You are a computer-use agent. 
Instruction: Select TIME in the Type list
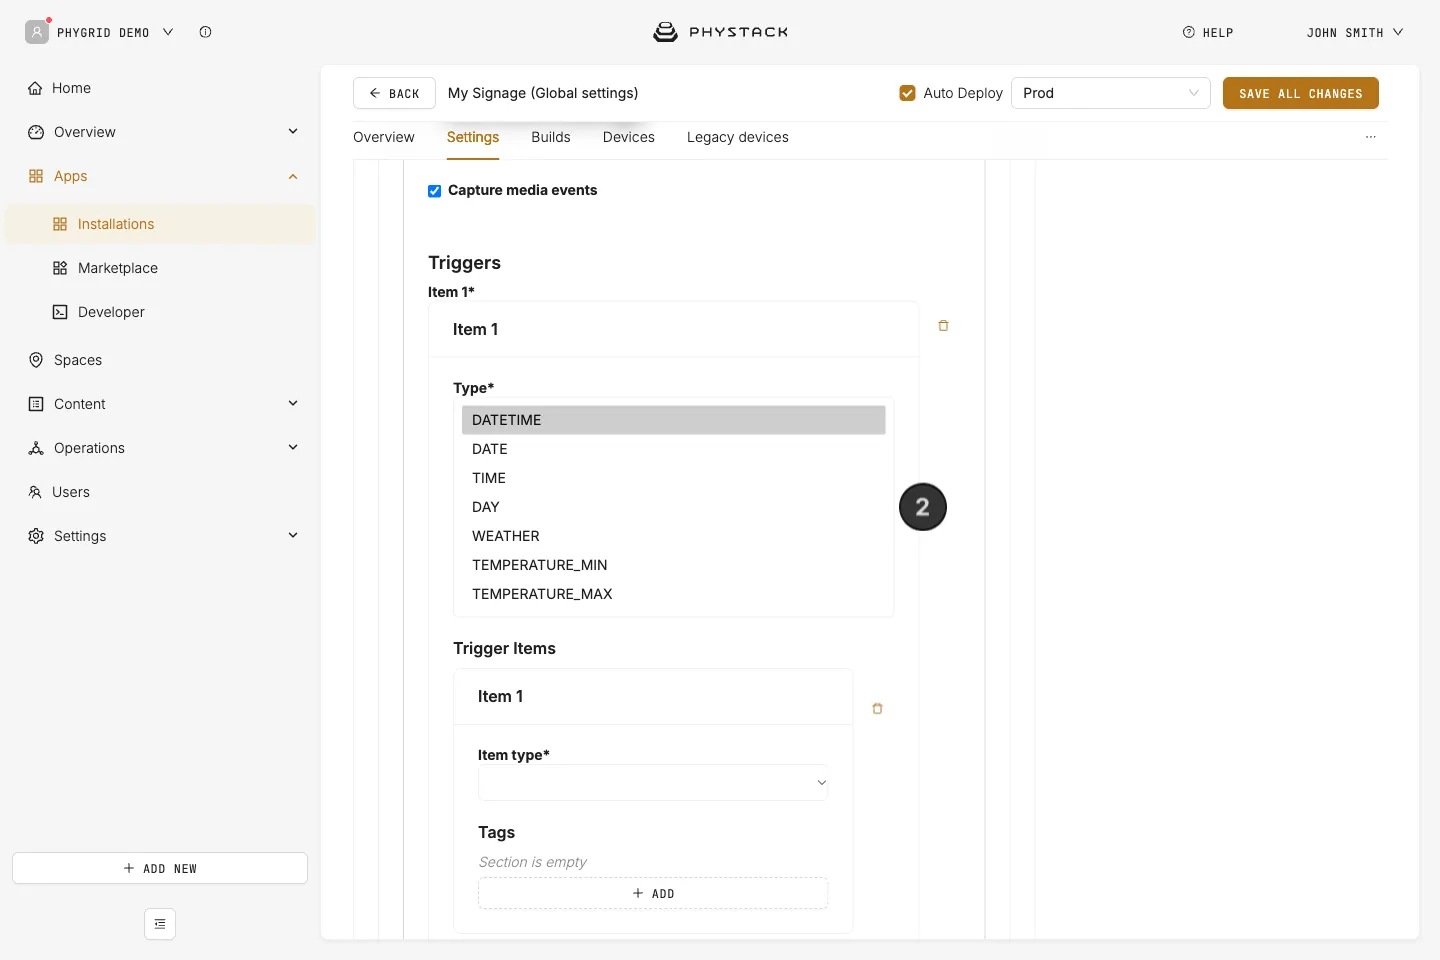(x=674, y=478)
